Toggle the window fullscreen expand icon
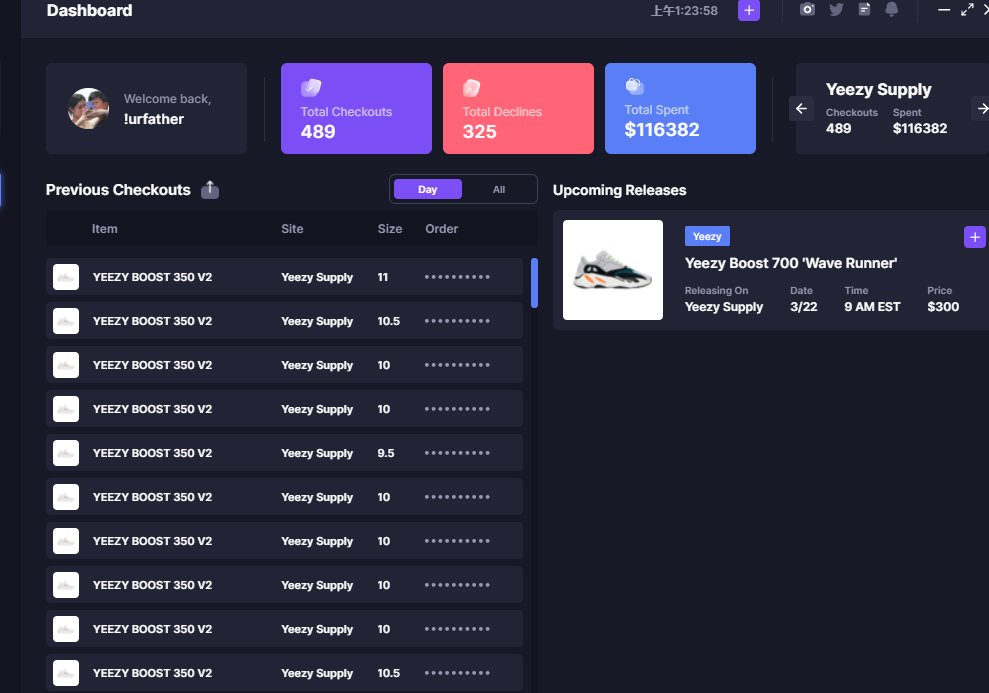 (967, 9)
